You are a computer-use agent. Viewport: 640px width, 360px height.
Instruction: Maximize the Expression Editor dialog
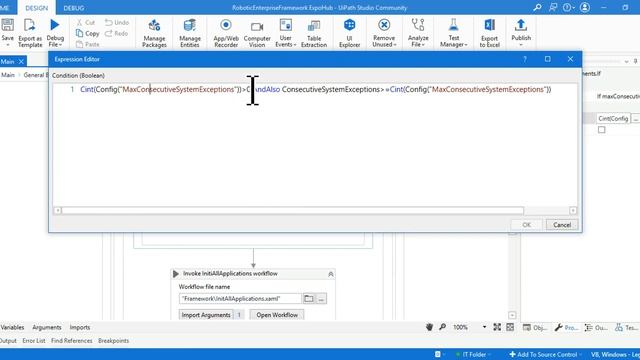click(x=547, y=59)
